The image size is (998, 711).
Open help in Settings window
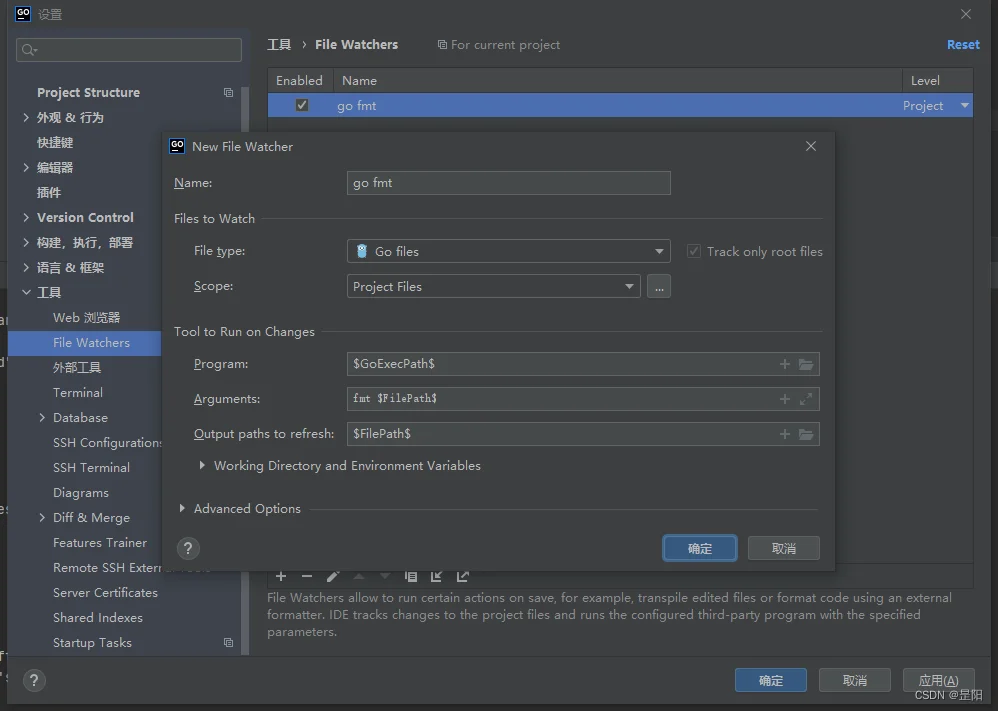[34, 680]
